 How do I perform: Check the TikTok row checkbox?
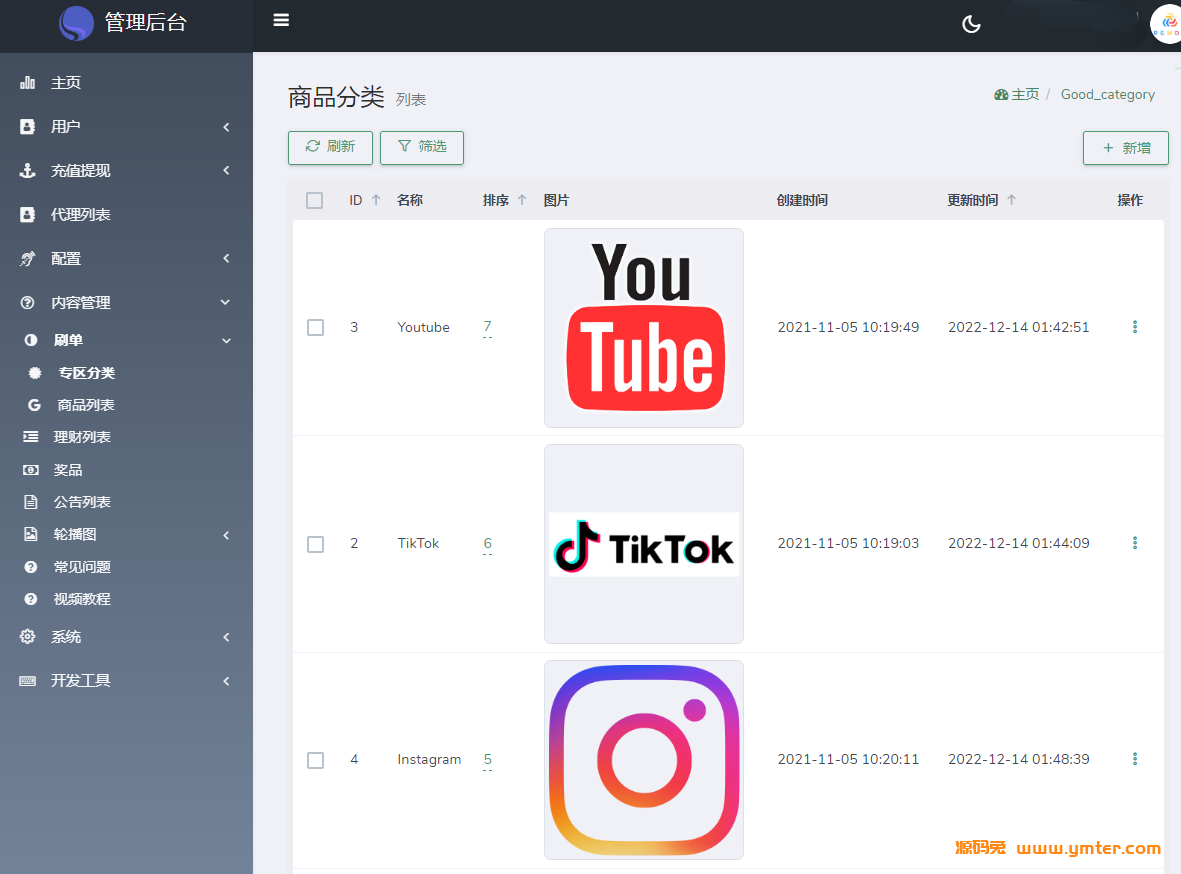coord(316,544)
